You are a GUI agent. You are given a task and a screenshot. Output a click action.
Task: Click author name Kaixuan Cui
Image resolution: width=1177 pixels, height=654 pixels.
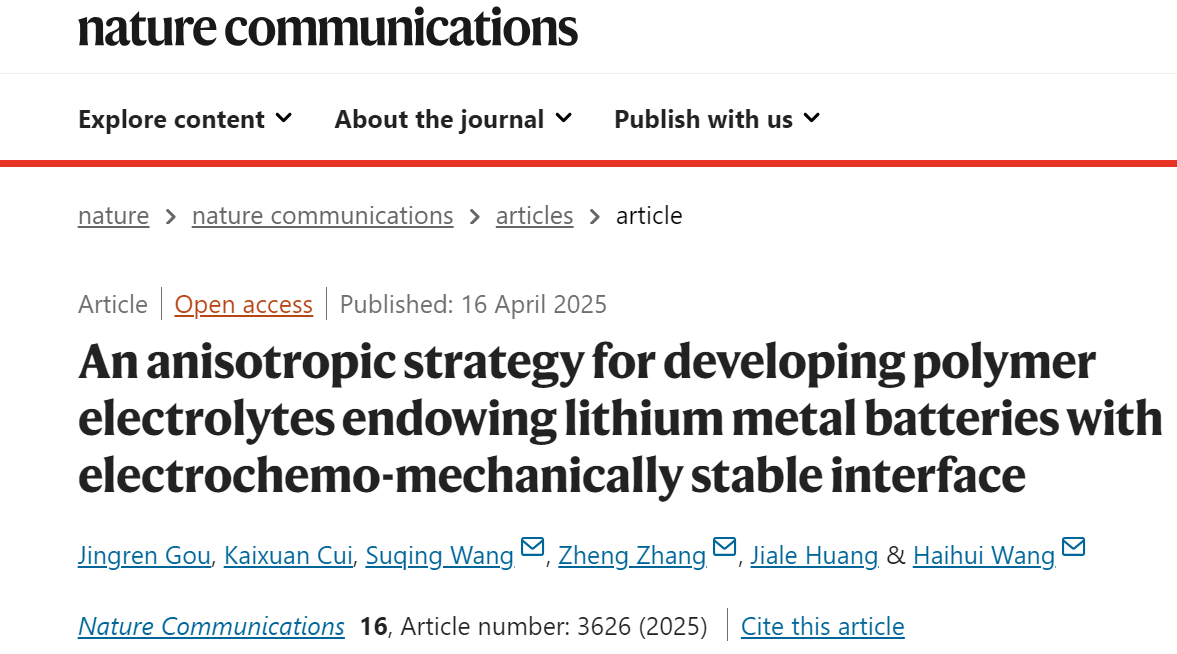(288, 556)
